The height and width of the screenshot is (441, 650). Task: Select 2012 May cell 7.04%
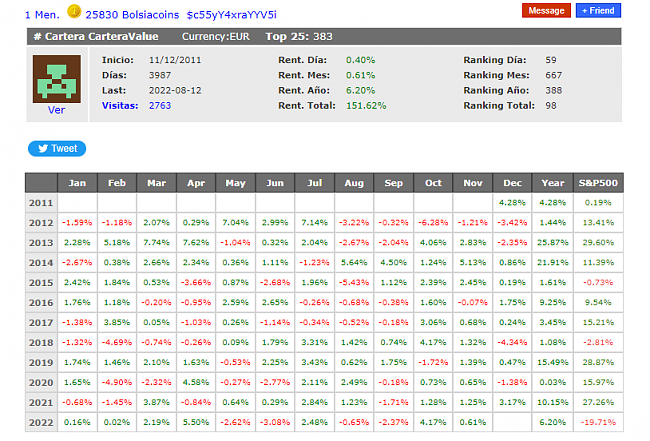(235, 223)
